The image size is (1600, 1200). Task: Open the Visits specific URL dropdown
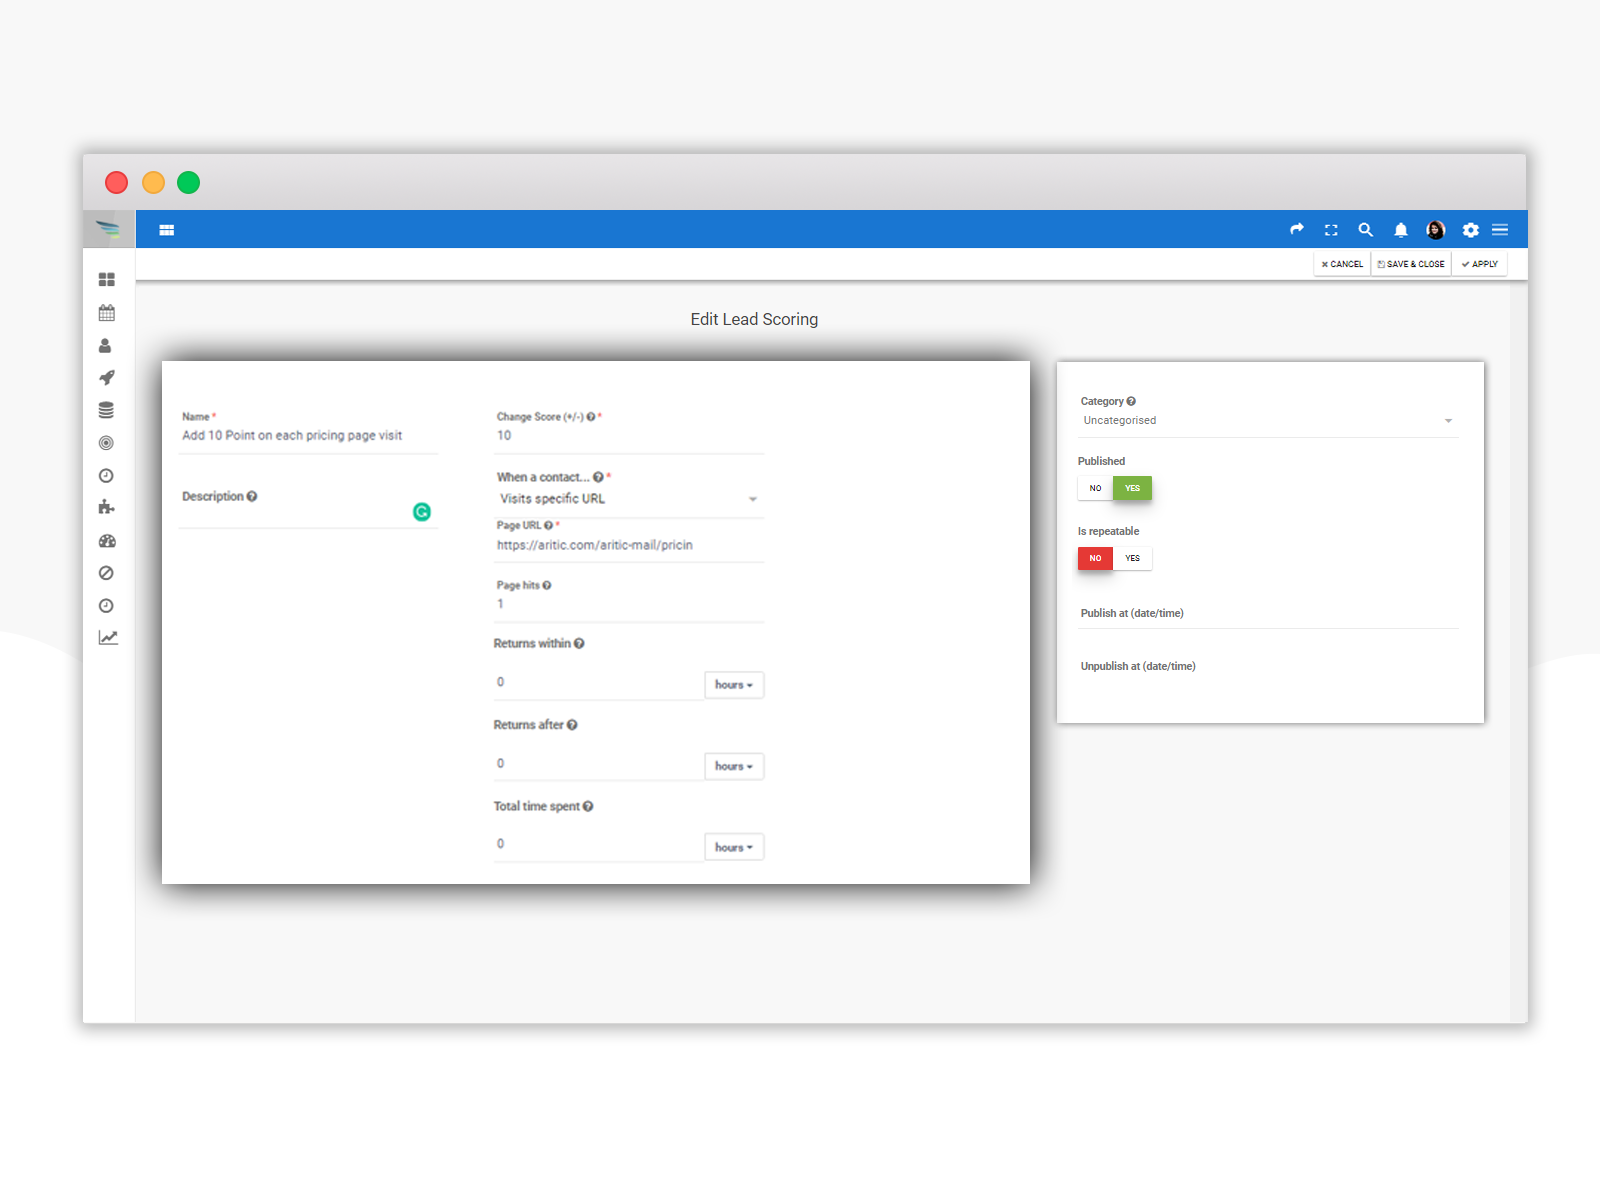pos(628,499)
